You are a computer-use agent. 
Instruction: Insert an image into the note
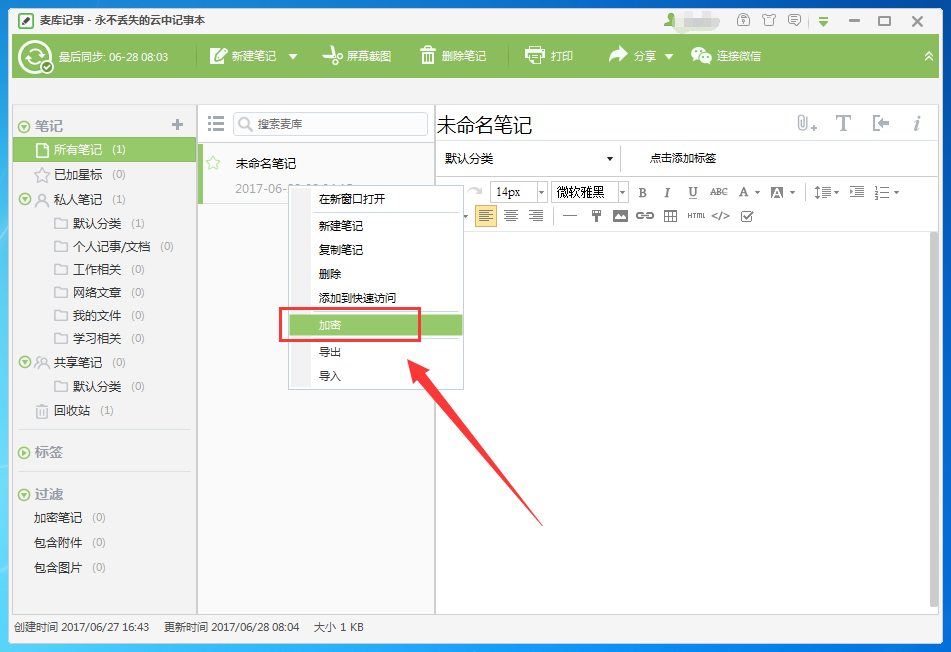click(621, 215)
